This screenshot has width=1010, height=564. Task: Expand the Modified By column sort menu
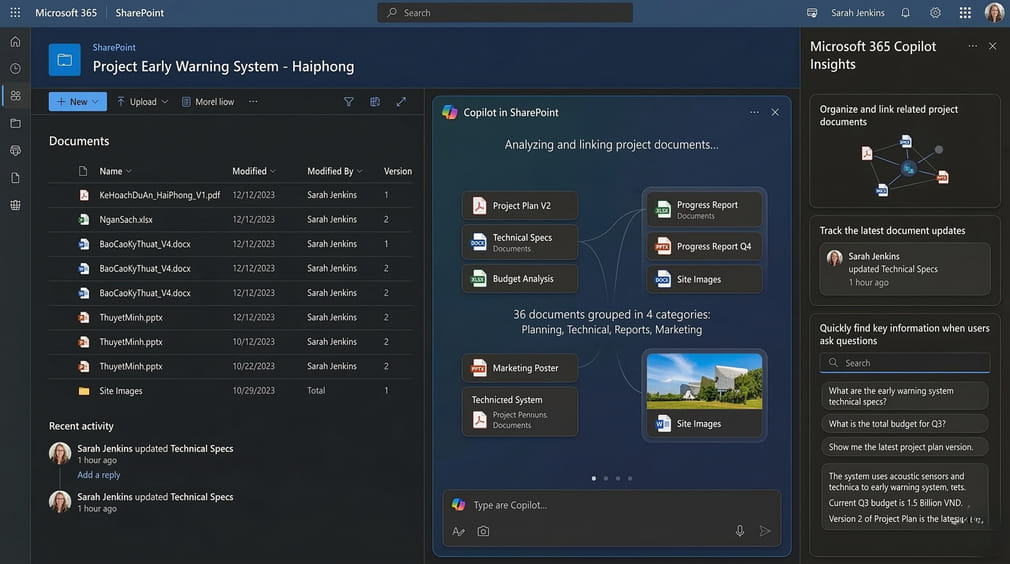point(359,171)
